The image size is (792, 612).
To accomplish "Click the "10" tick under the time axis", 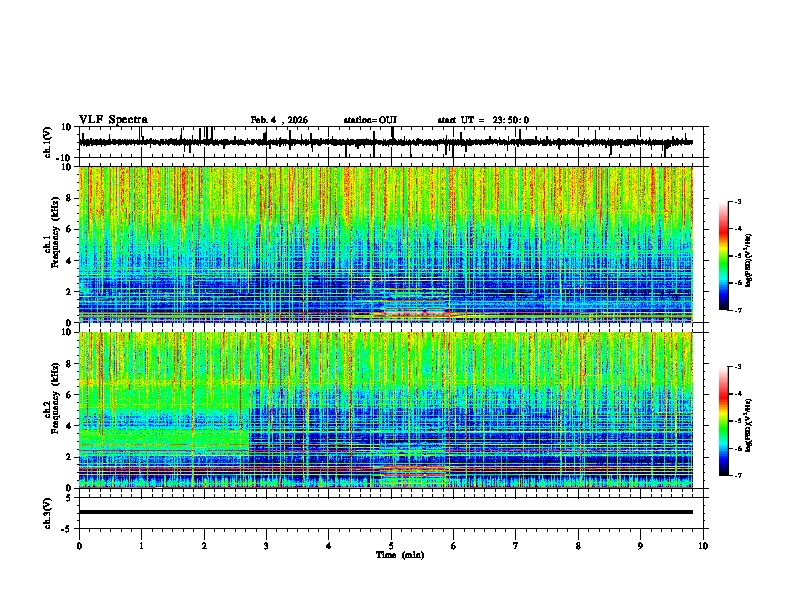I will 703,546.
